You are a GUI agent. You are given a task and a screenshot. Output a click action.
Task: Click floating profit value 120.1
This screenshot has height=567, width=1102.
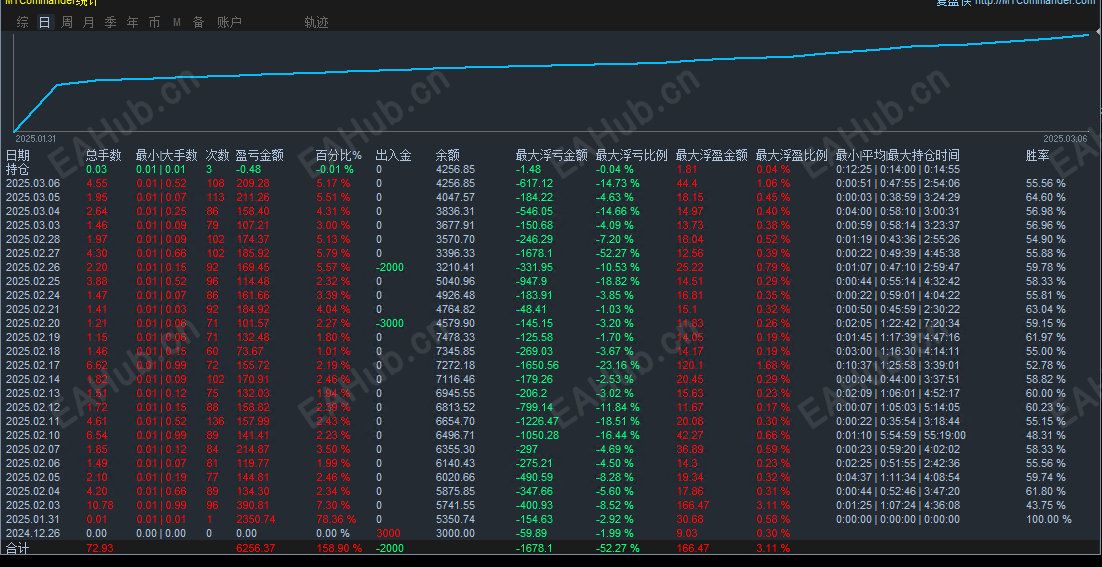(689, 365)
